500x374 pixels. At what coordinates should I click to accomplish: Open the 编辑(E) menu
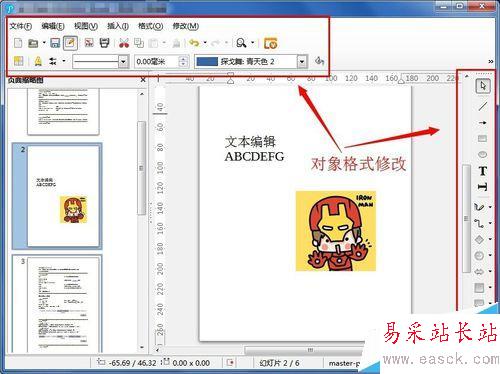53,26
